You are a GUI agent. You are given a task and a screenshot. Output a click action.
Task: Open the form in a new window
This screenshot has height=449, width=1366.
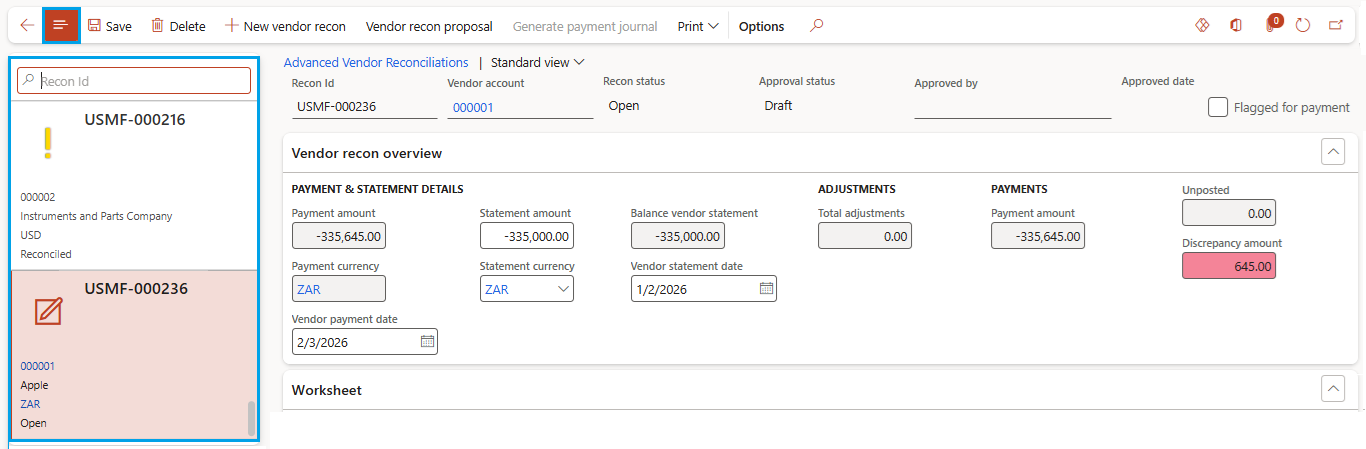pos(1336,26)
